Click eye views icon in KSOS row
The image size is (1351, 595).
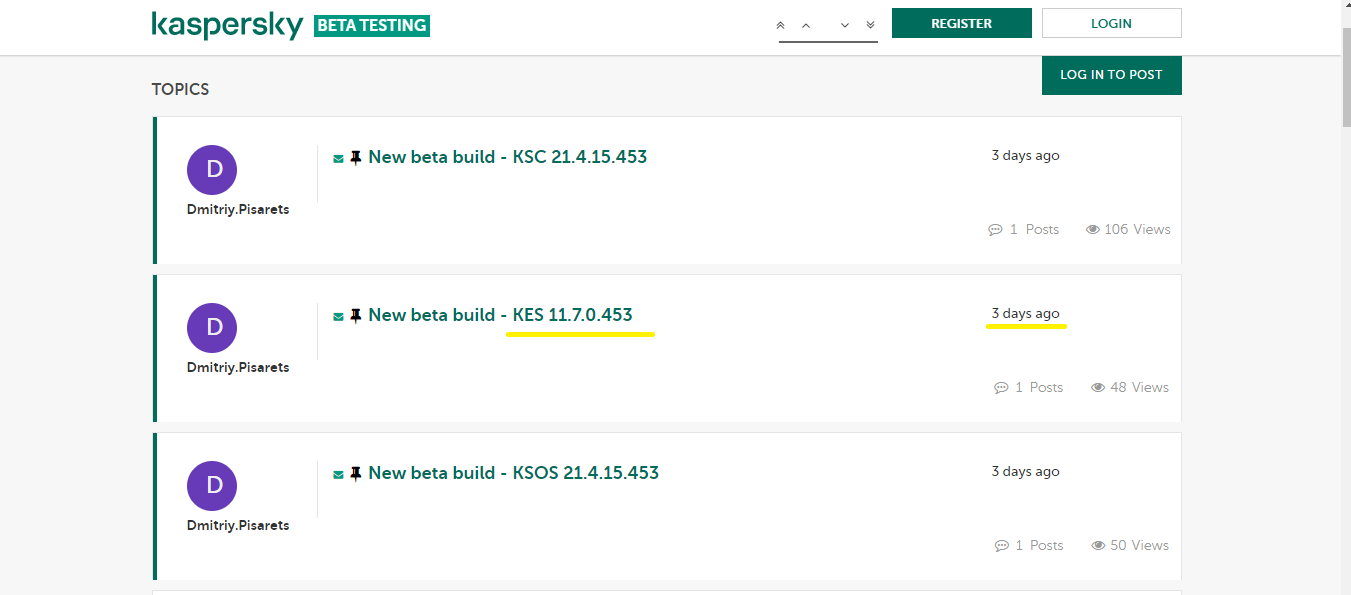point(1098,546)
